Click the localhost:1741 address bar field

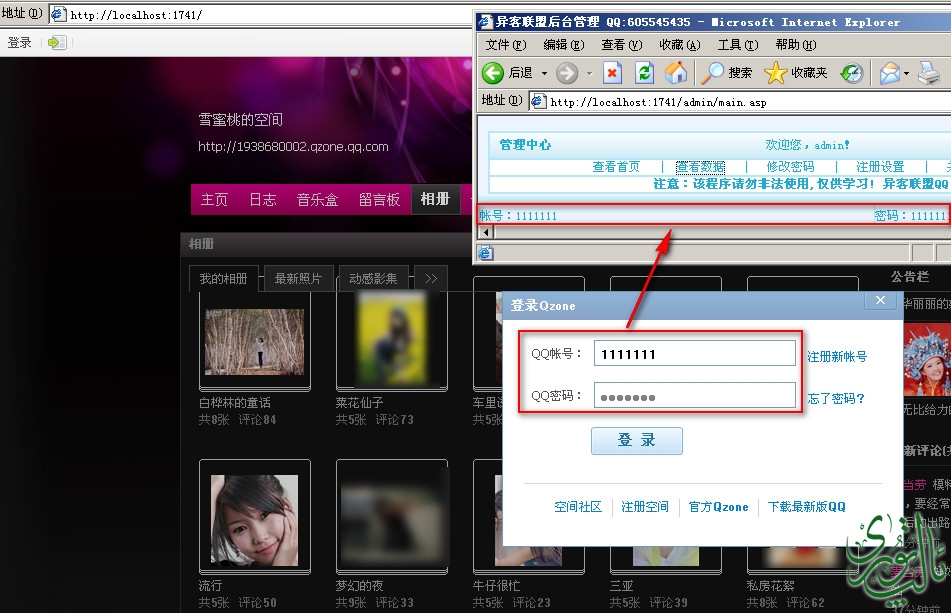[x=261, y=15]
